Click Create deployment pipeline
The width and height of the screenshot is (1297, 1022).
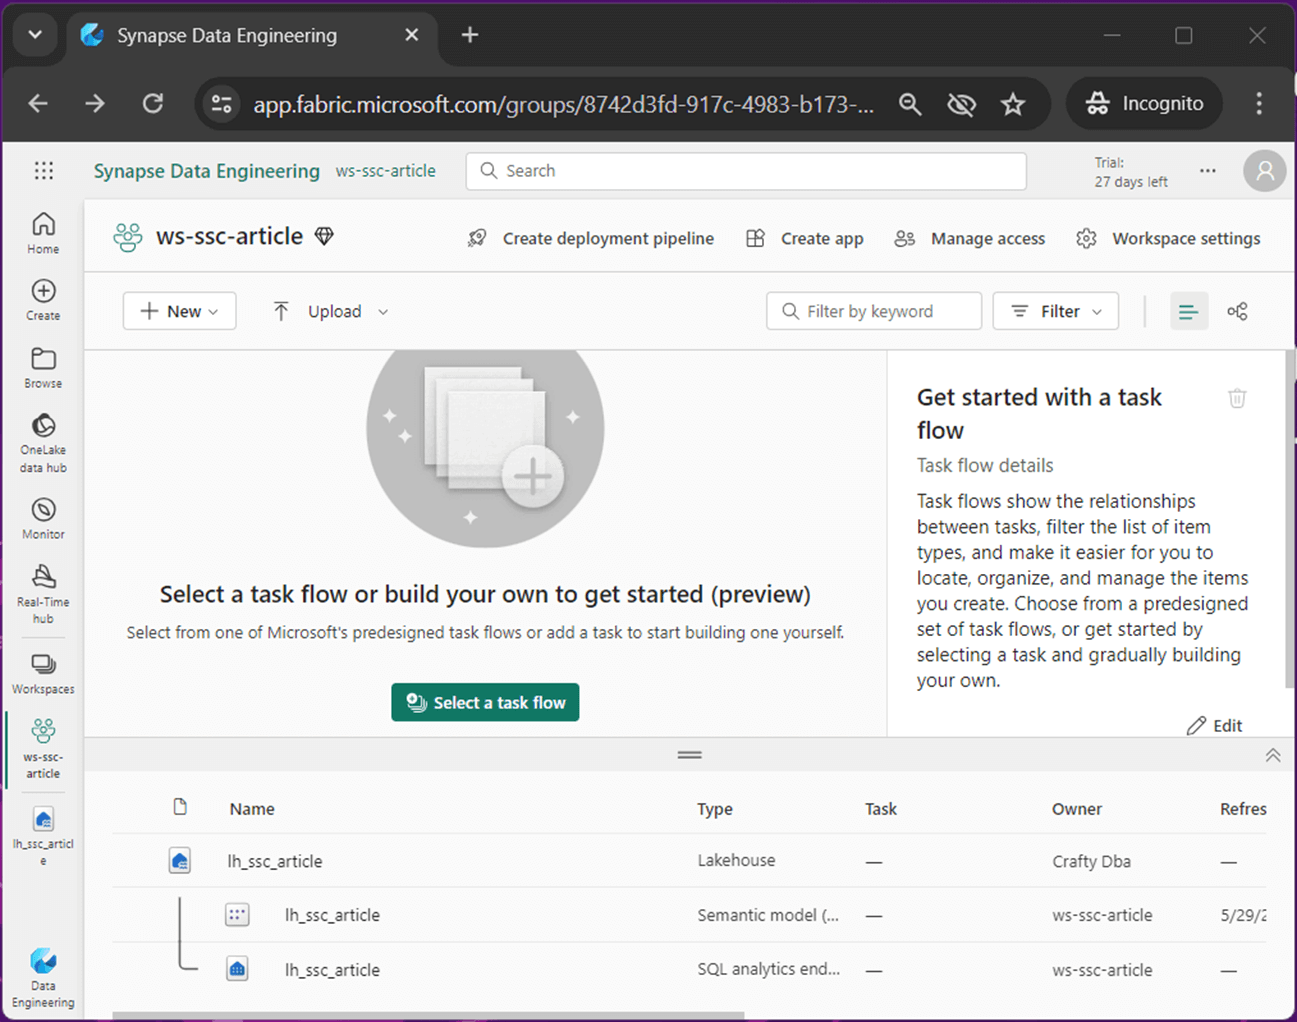[x=591, y=239]
